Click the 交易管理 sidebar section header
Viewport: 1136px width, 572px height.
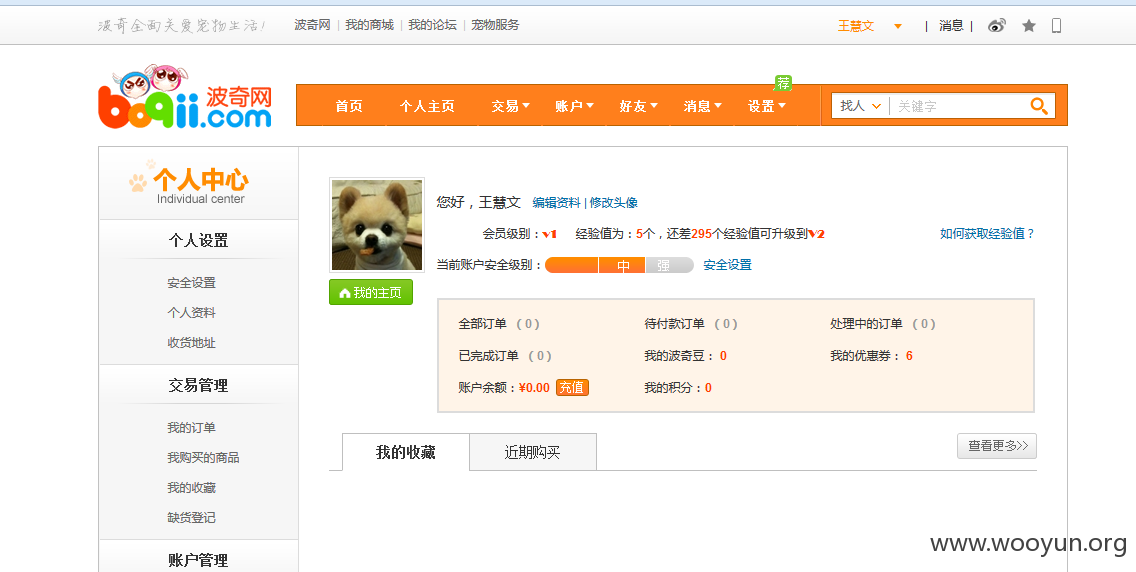(x=199, y=386)
